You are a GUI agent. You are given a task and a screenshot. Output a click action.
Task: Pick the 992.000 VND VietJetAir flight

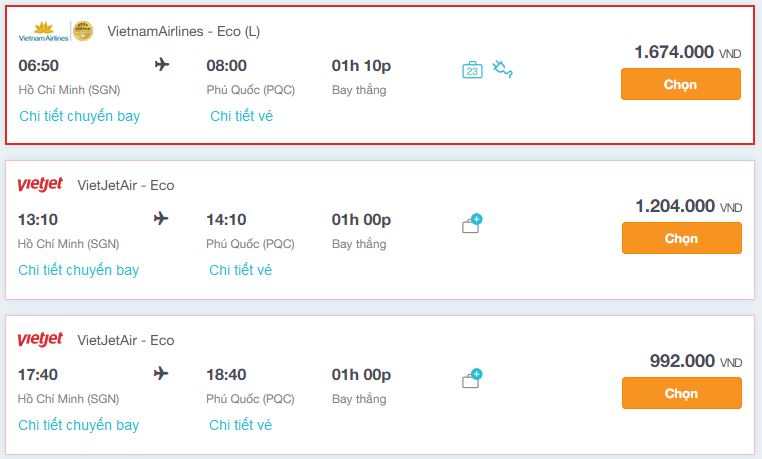click(x=682, y=393)
